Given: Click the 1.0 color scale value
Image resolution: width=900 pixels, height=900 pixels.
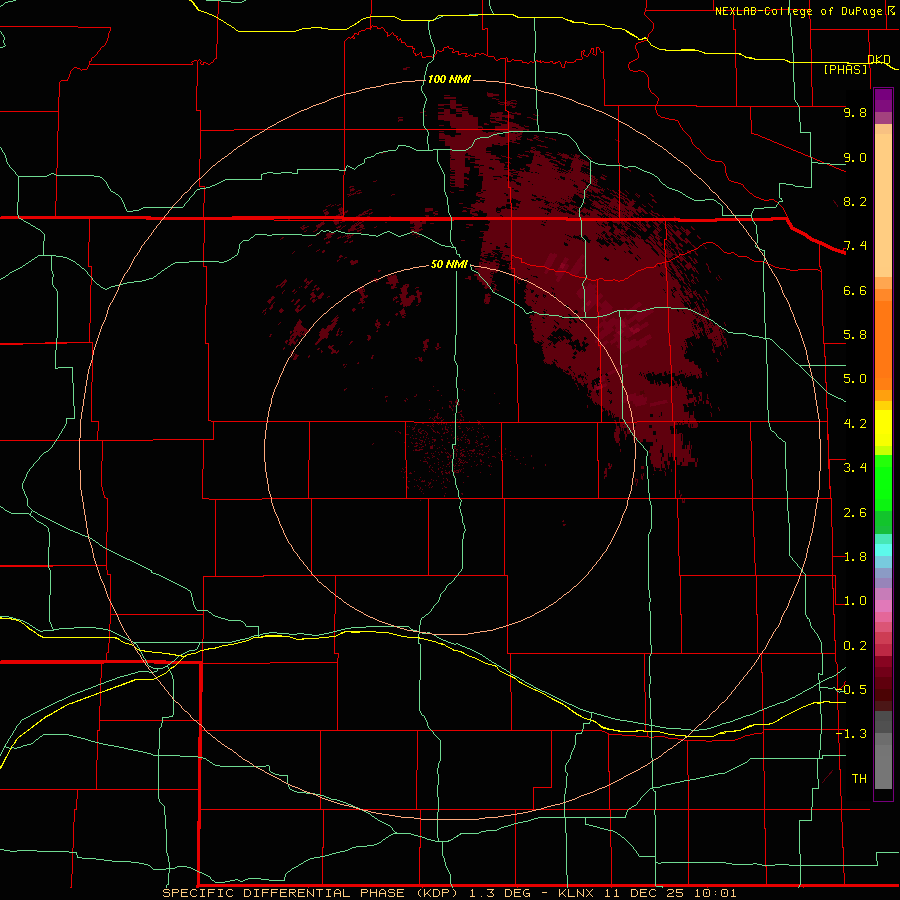Looking at the screenshot, I should [x=855, y=601].
